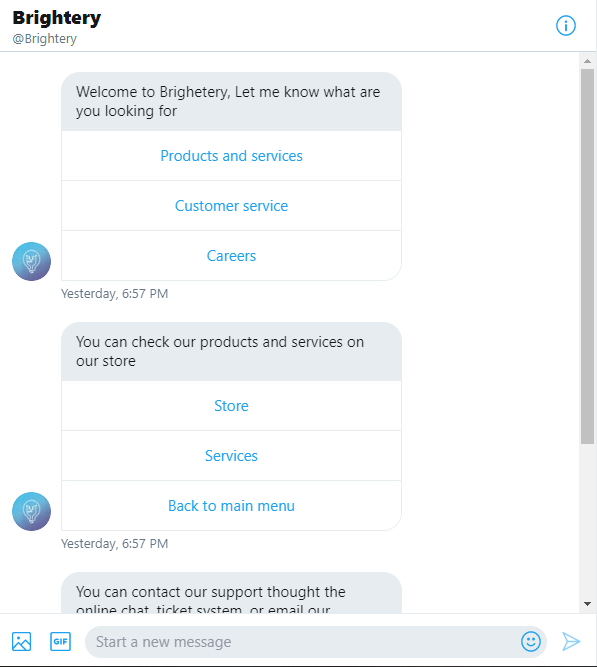Click Back to main menu
The width and height of the screenshot is (597, 667).
coord(231,506)
